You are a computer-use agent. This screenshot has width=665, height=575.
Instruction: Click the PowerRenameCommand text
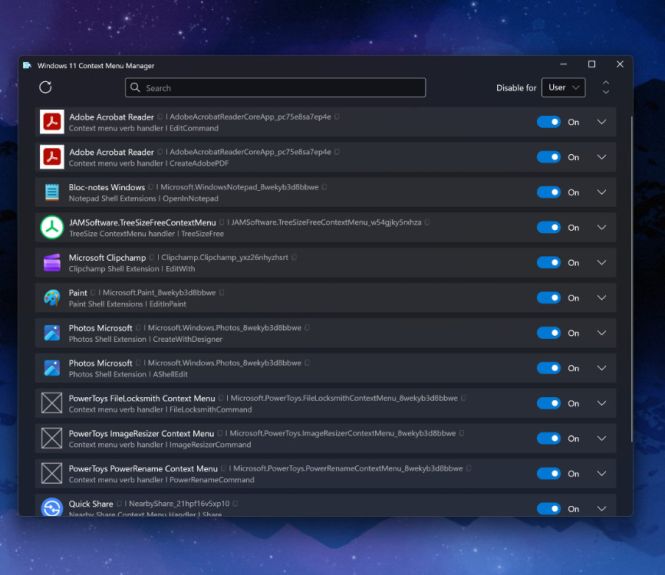[x=212, y=480]
